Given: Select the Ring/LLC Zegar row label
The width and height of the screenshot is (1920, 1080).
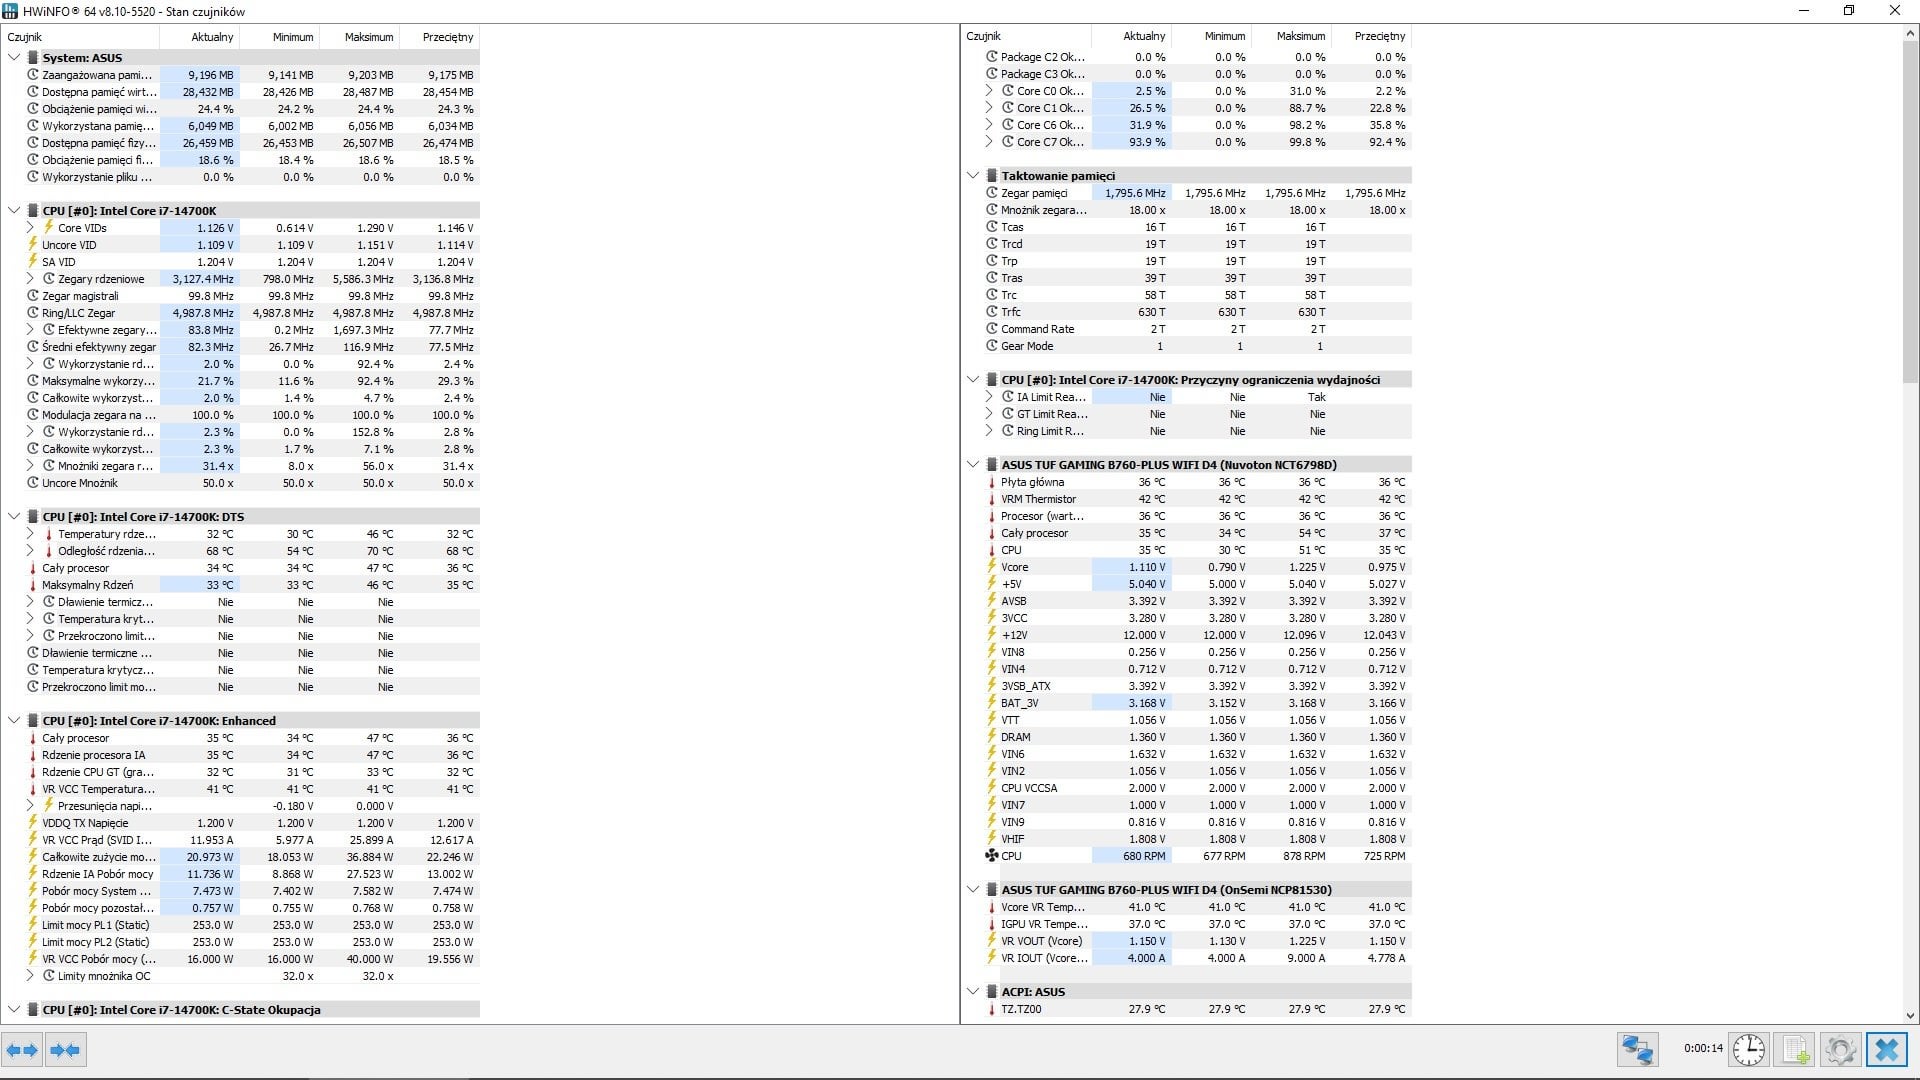Looking at the screenshot, I should click(x=78, y=313).
